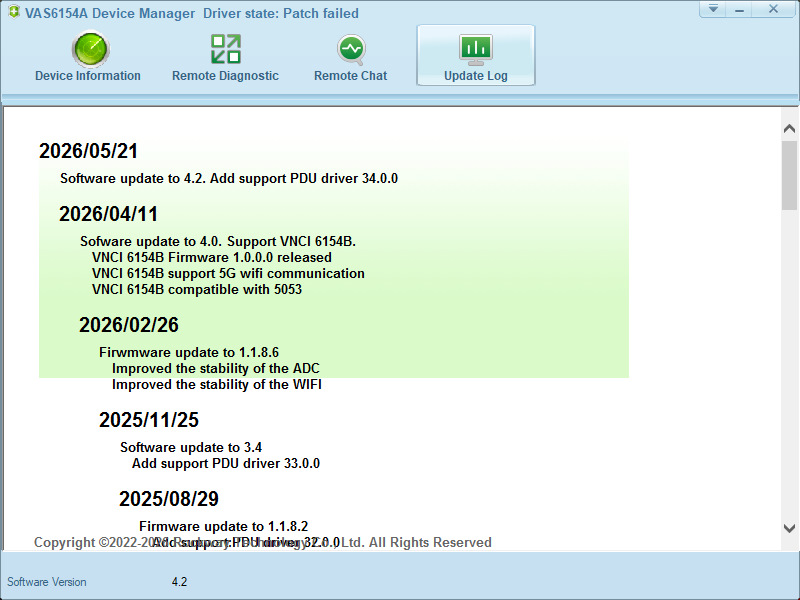Select 'Software update to 4.2' log line
Image resolution: width=800 pixels, height=600 pixels.
[x=229, y=179]
